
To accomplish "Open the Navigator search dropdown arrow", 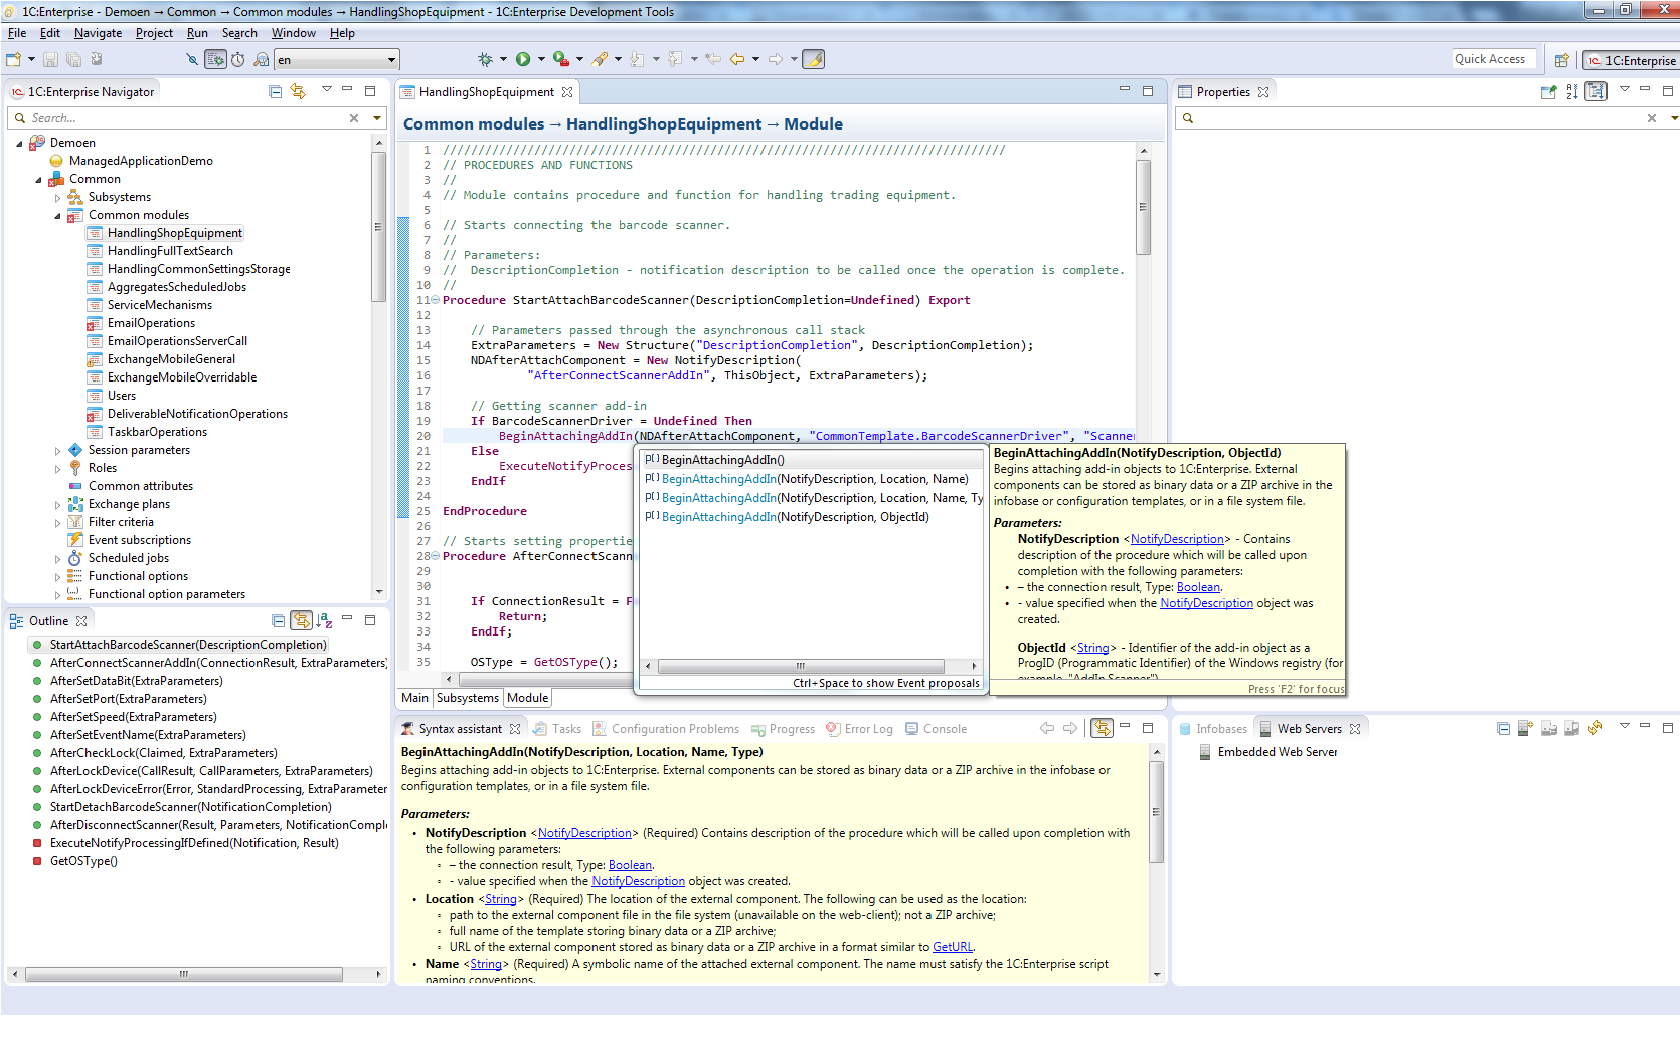I will point(377,118).
